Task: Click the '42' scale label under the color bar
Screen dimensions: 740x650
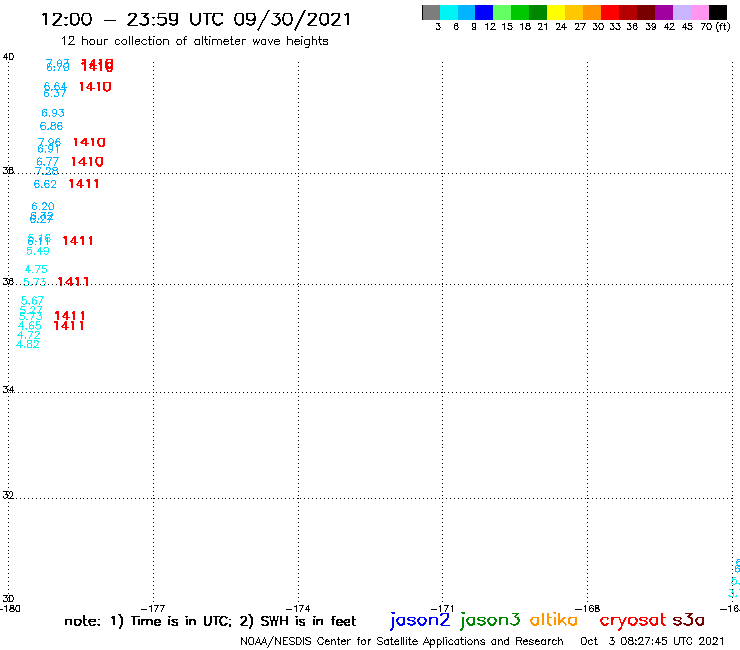Action: click(x=669, y=27)
